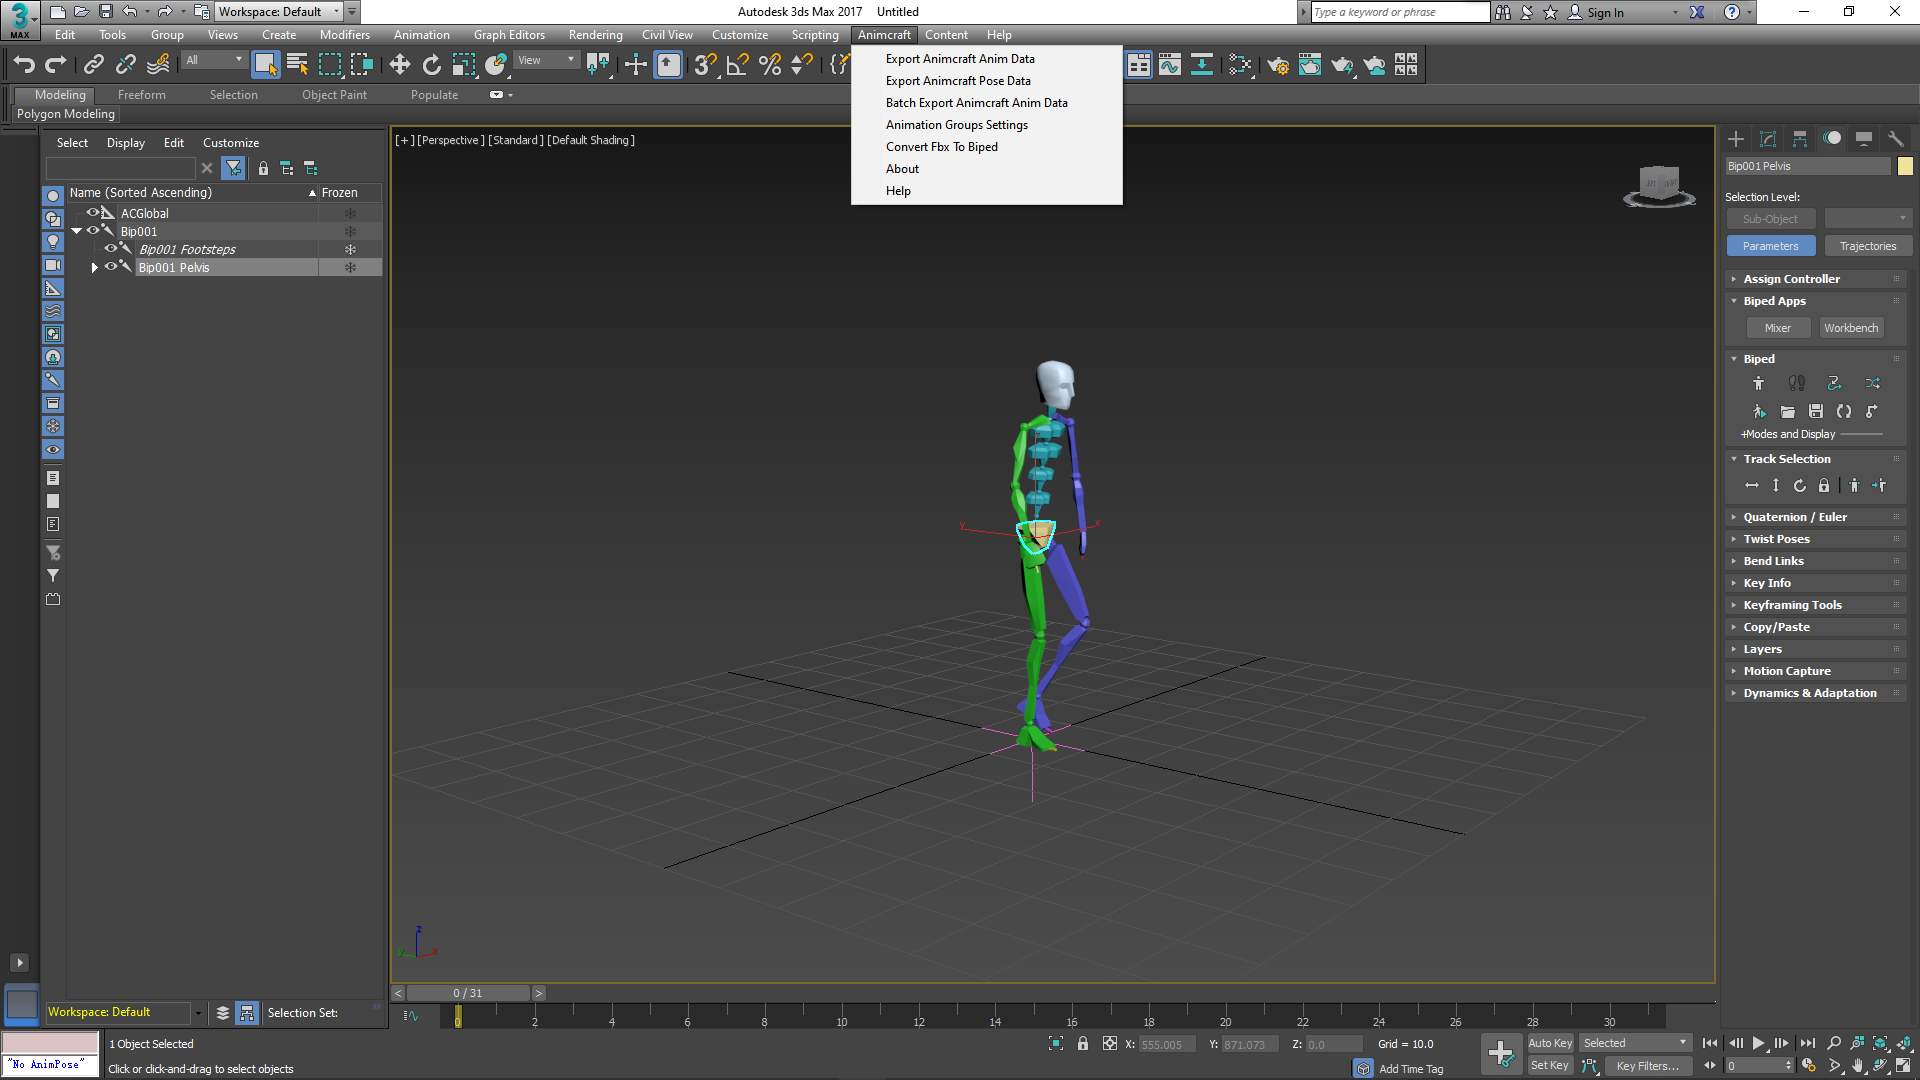This screenshot has width=1920, height=1080.
Task: Click the Mixer button
Action: tap(1778, 328)
